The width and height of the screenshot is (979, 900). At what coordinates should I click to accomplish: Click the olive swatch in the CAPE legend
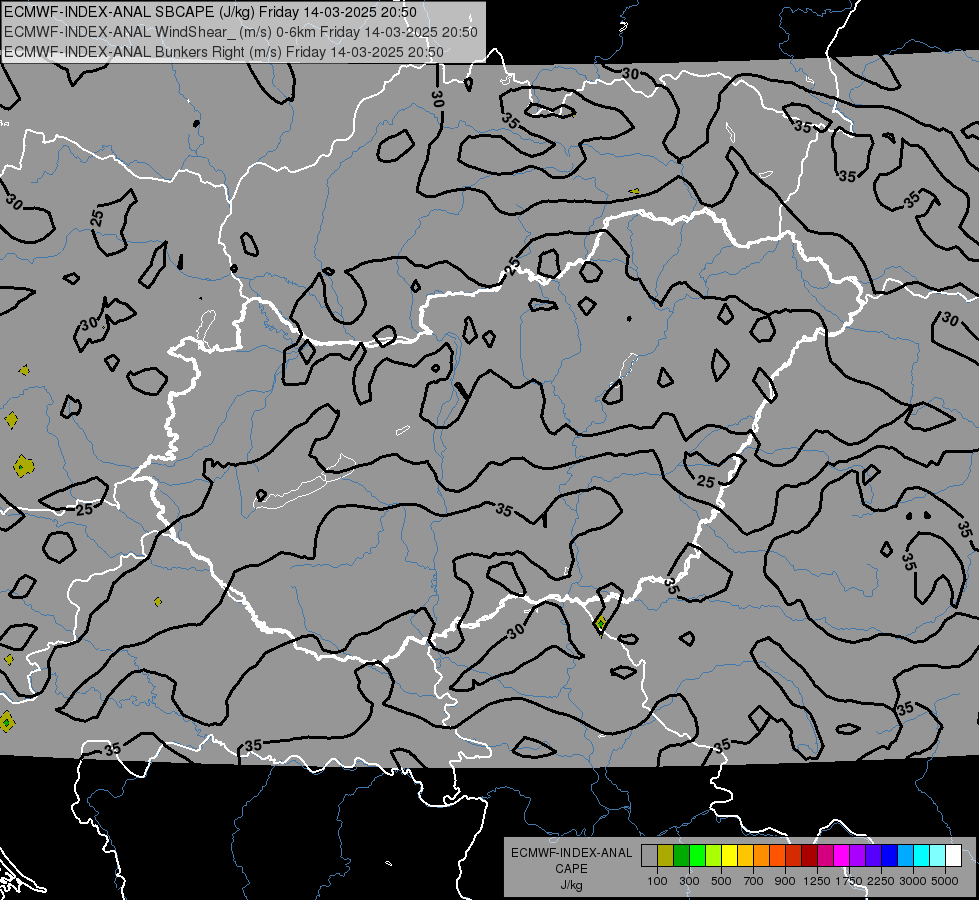click(x=666, y=855)
